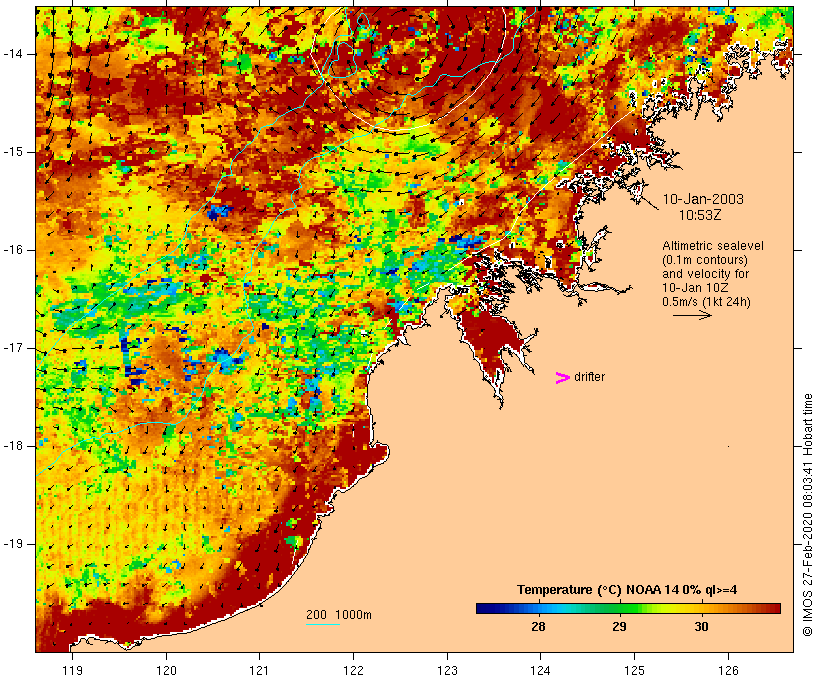The image size is (820, 680).
Task: Select the date text 10-Jan-2003
Action: click(703, 199)
